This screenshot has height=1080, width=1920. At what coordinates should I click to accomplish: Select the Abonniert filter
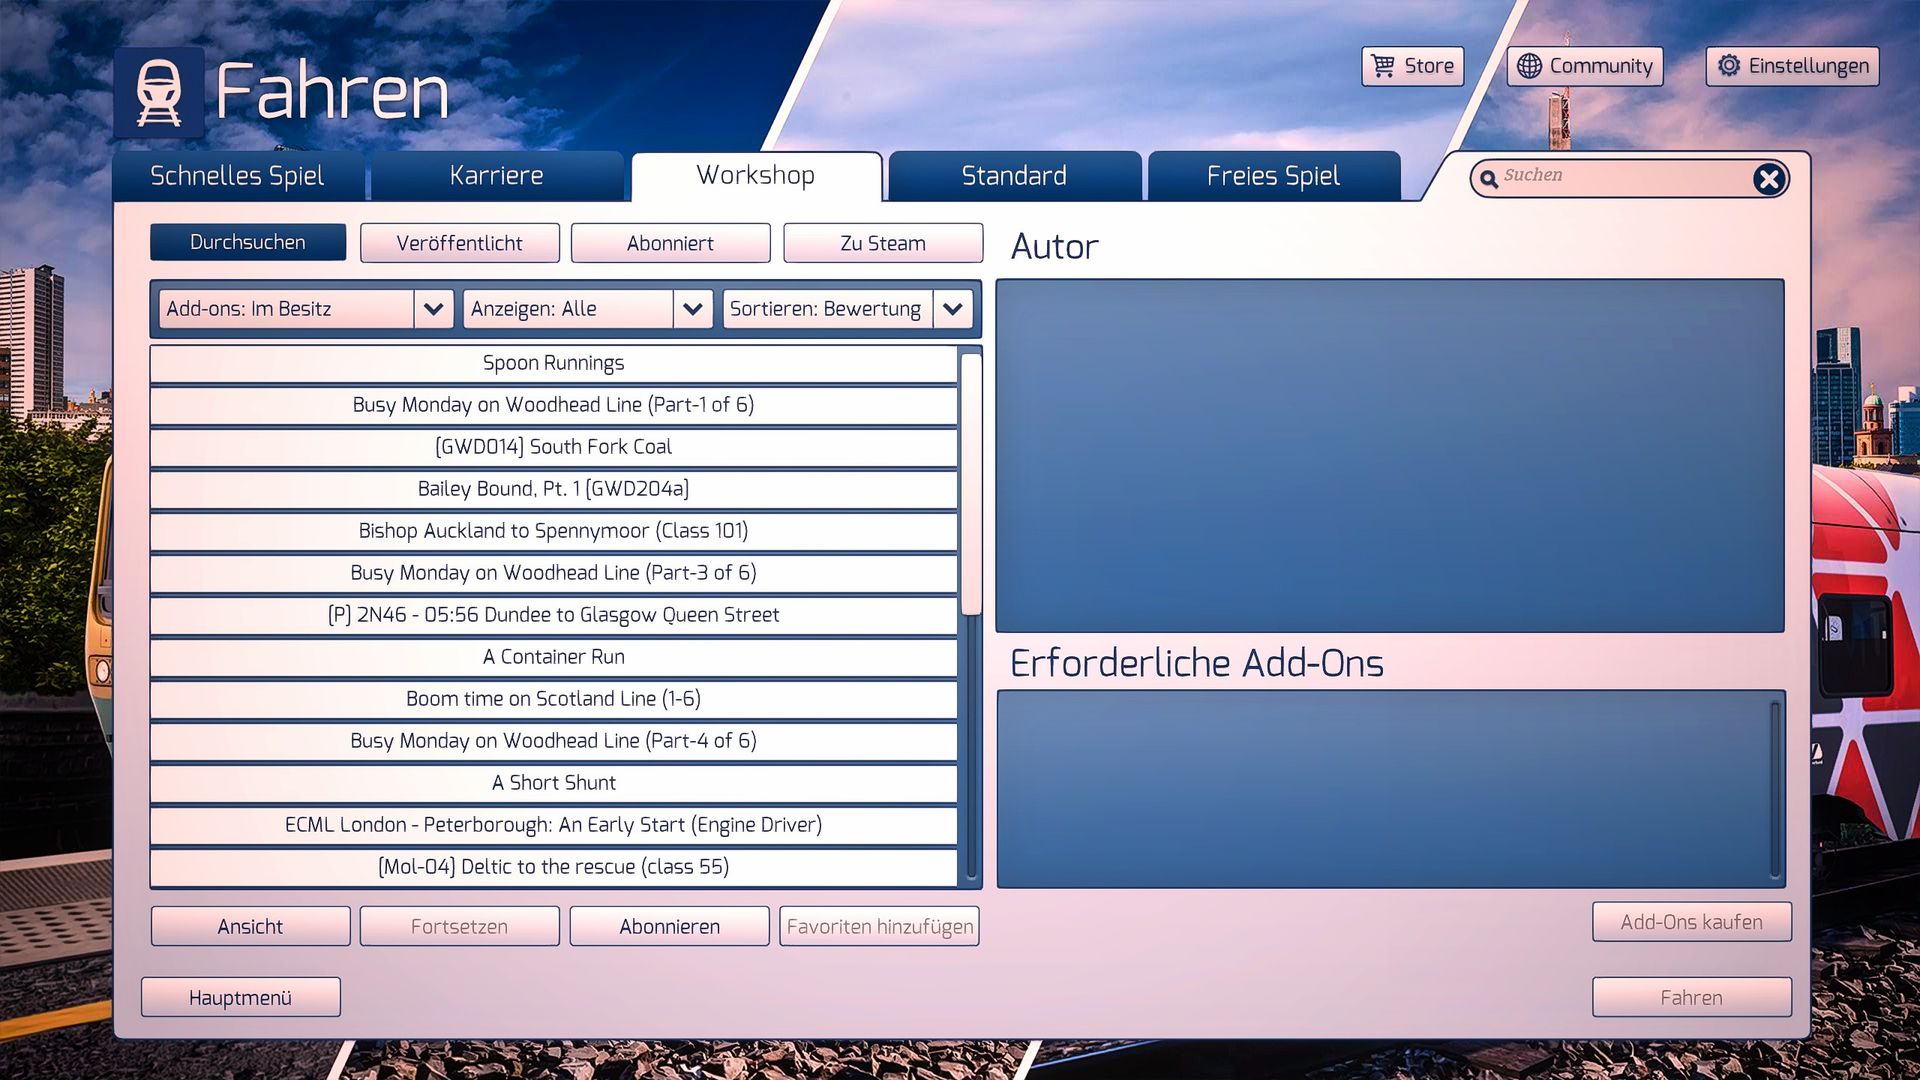tap(670, 243)
